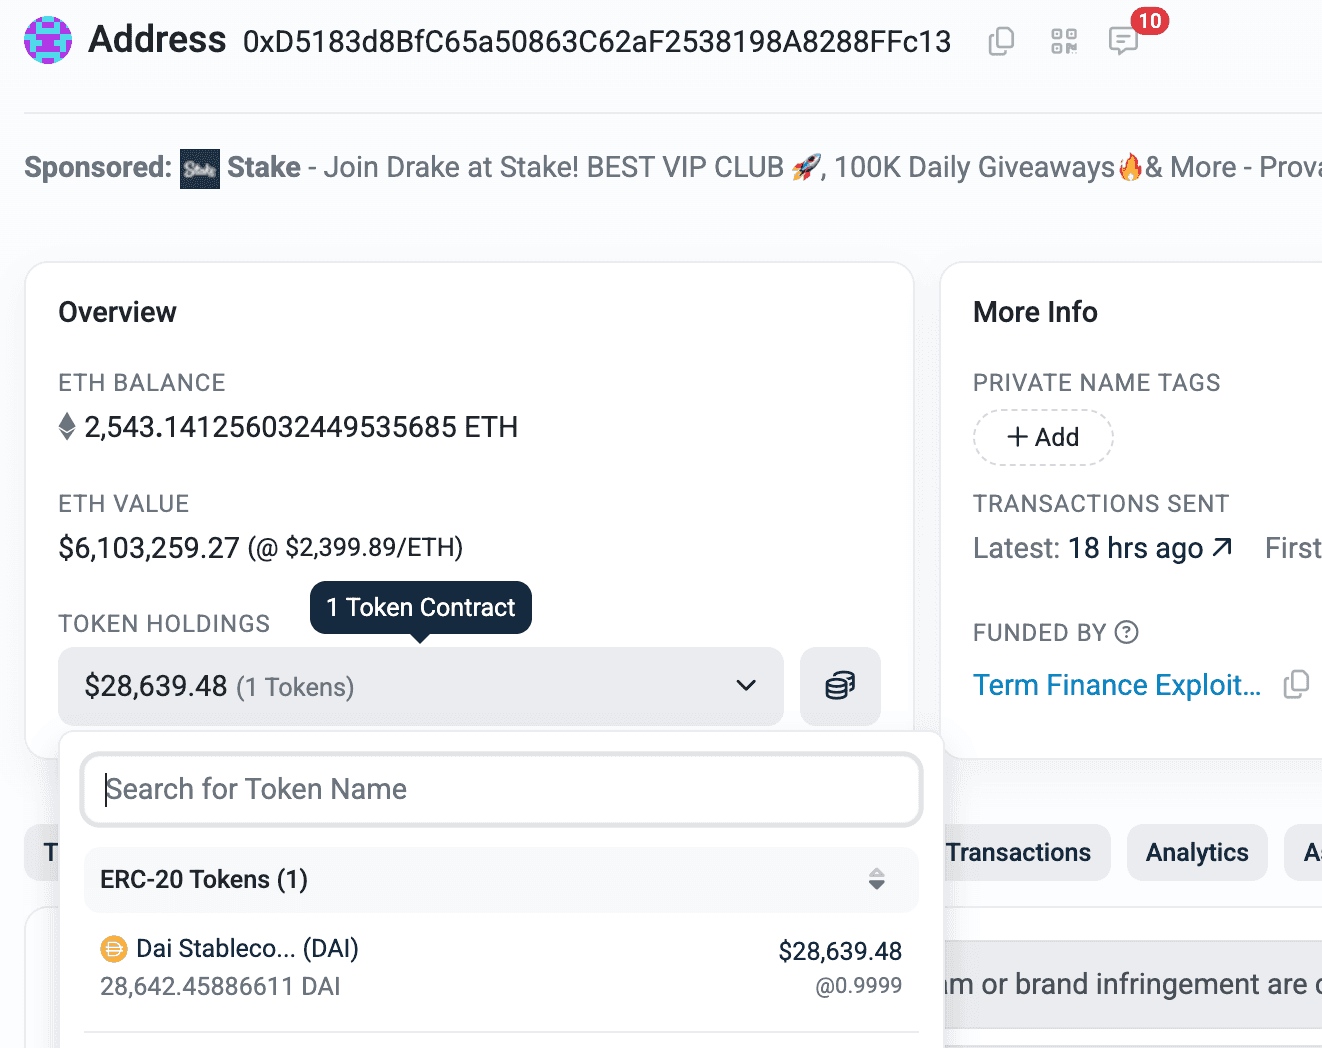Click the Dai Stablecoin token icon
Image resolution: width=1322 pixels, height=1048 pixels.
[x=114, y=948]
